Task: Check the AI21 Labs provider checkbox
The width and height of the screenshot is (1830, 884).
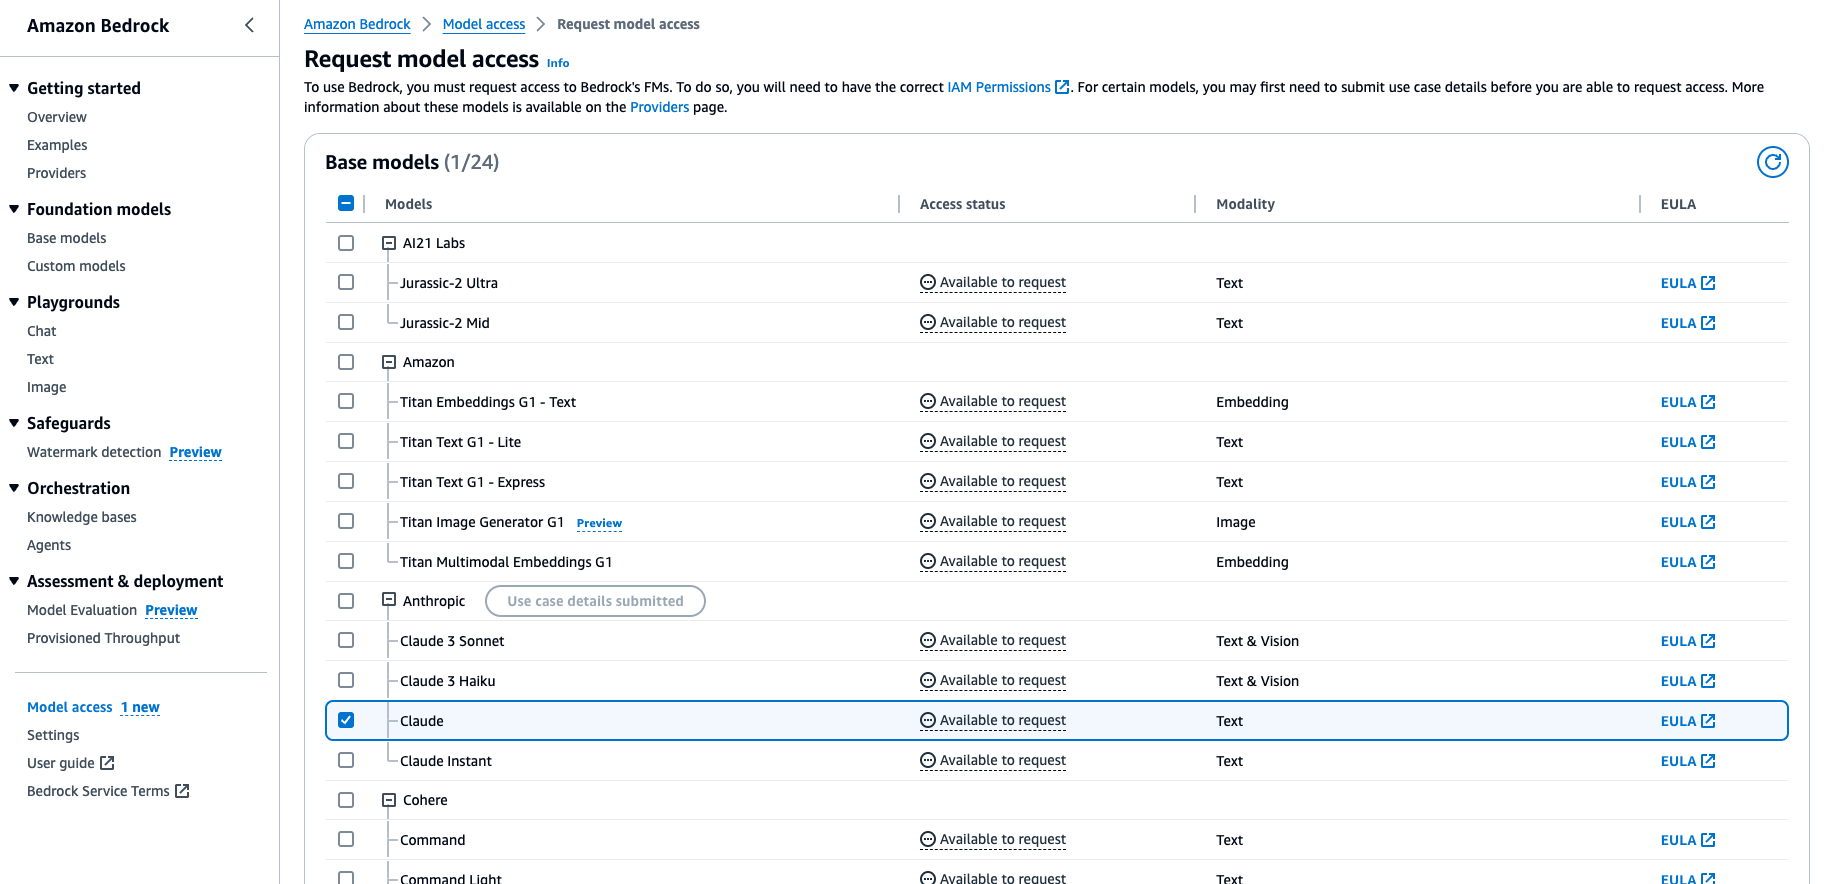Action: (x=346, y=243)
